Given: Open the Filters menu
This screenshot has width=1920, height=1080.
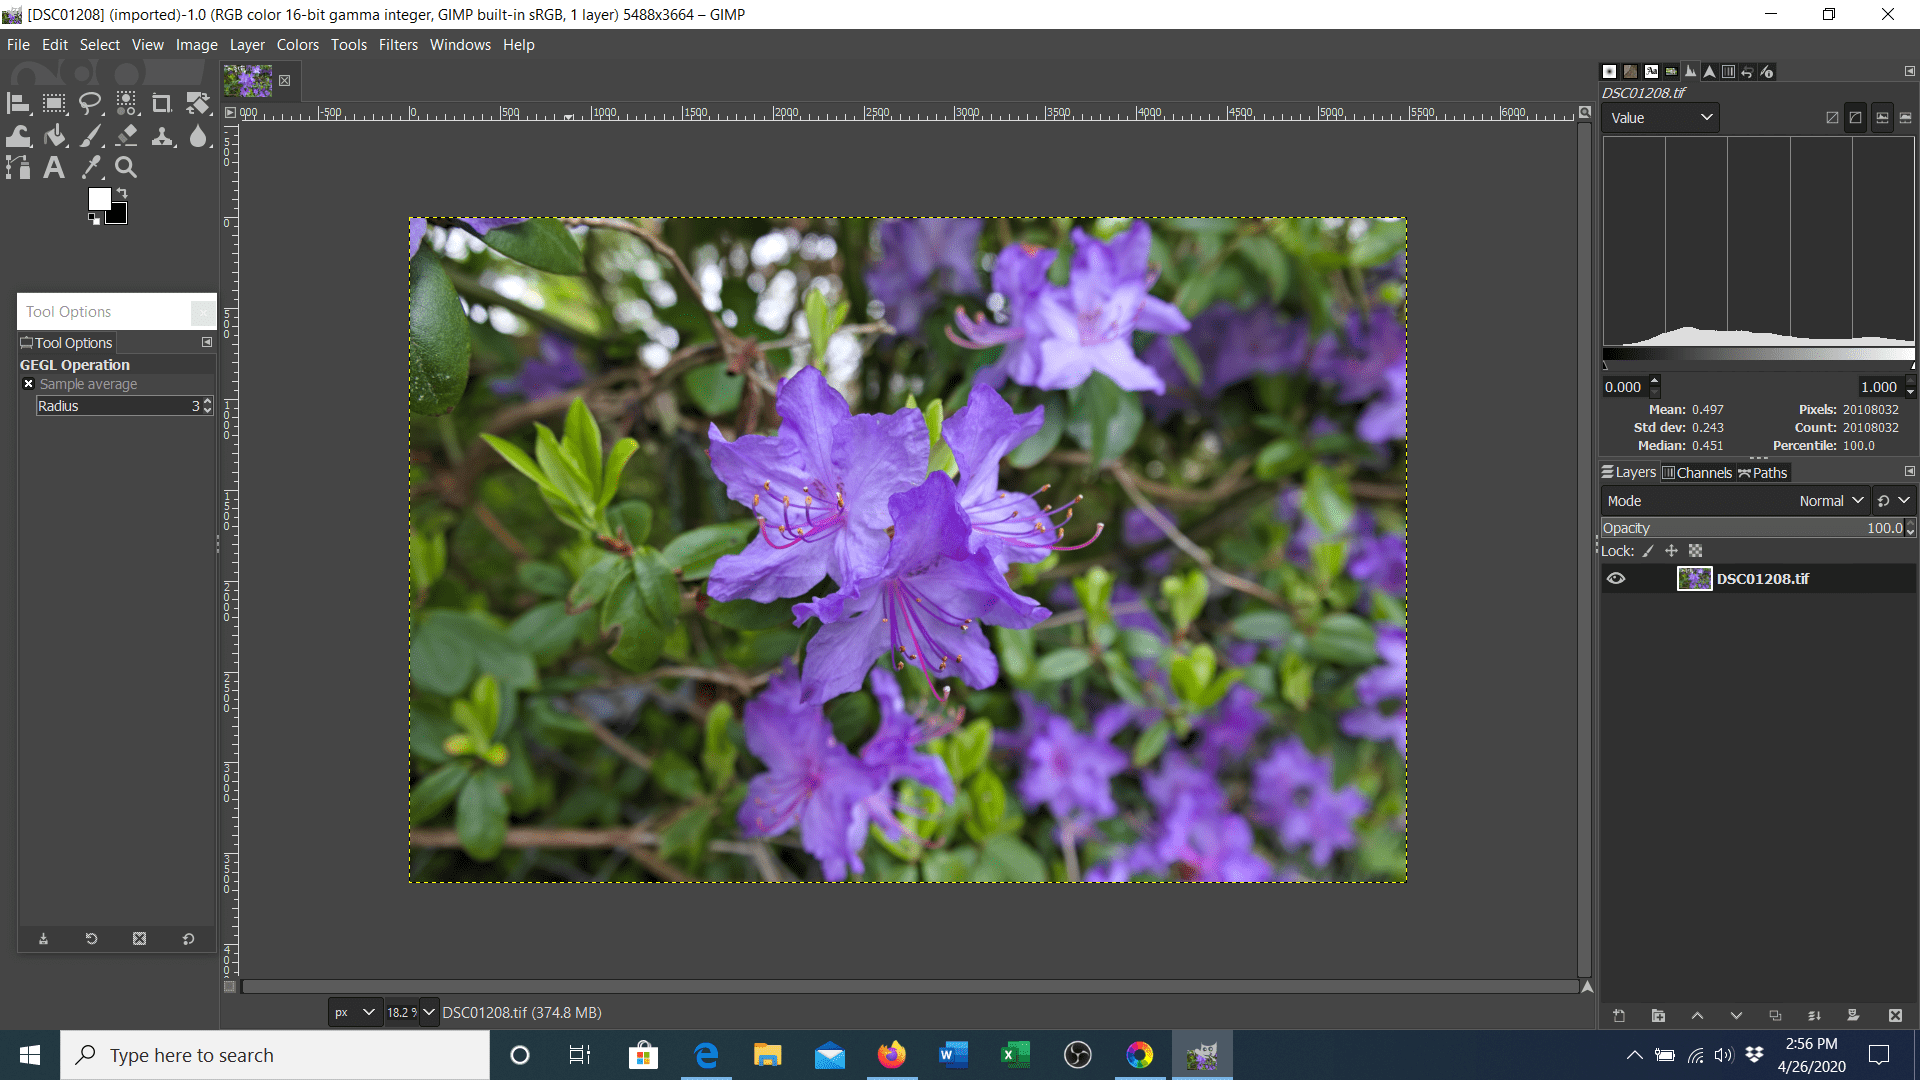Looking at the screenshot, I should [398, 45].
